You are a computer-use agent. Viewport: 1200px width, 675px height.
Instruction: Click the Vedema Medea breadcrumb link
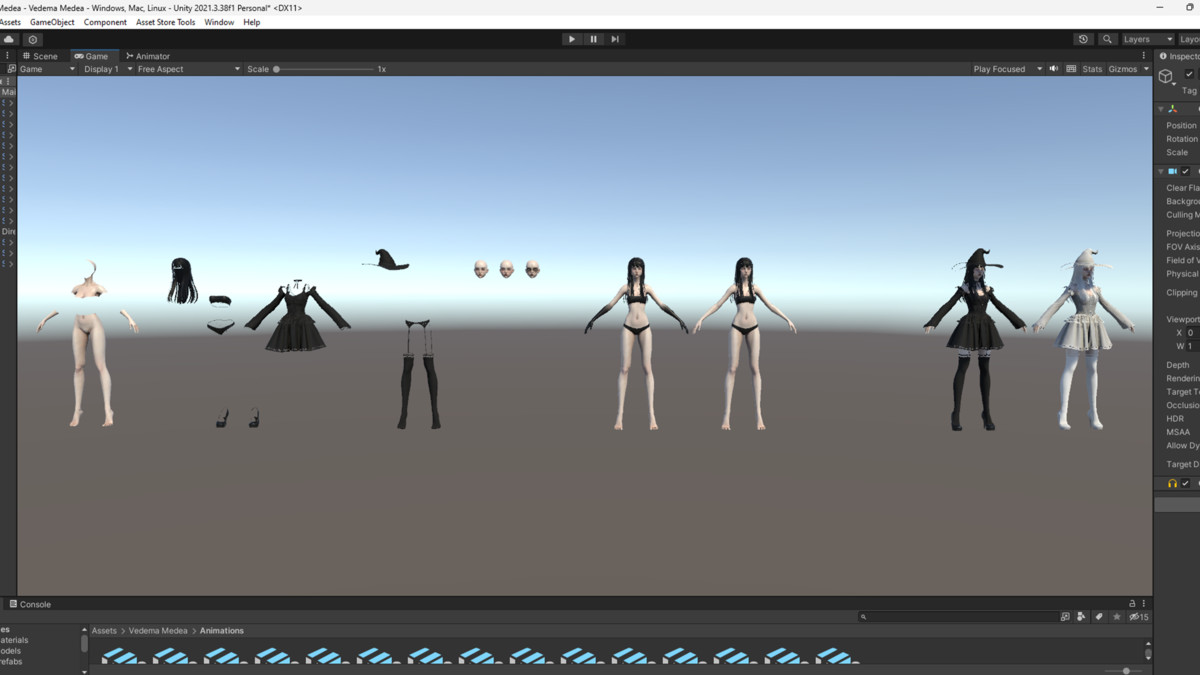(158, 631)
